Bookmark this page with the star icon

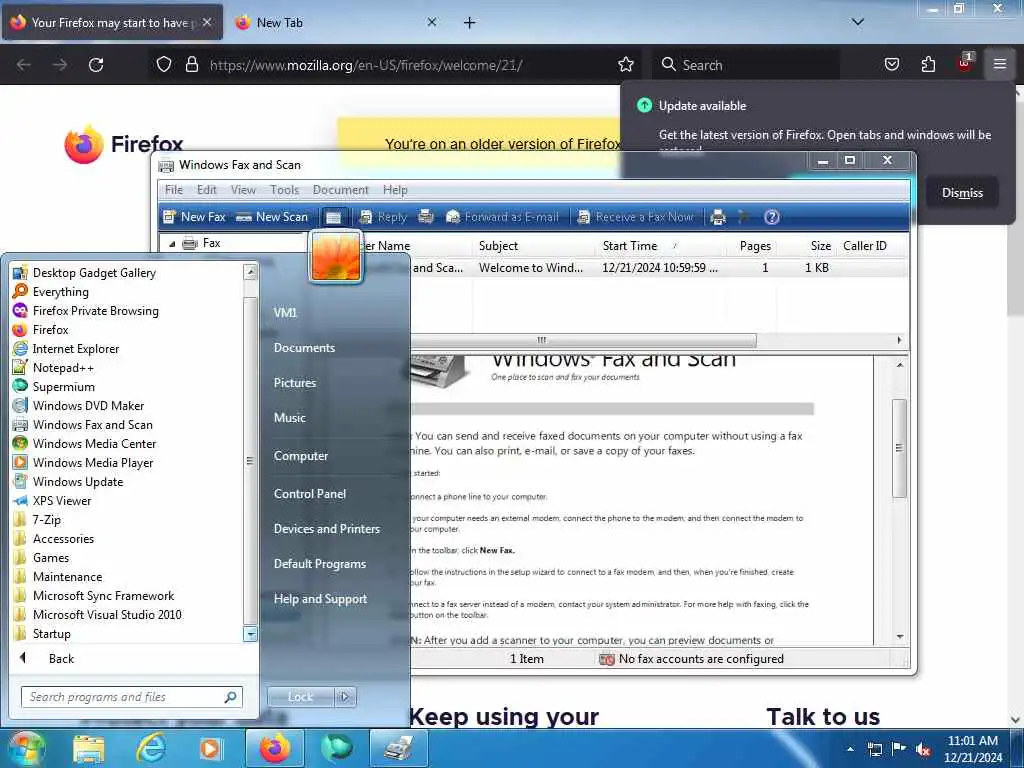626,65
